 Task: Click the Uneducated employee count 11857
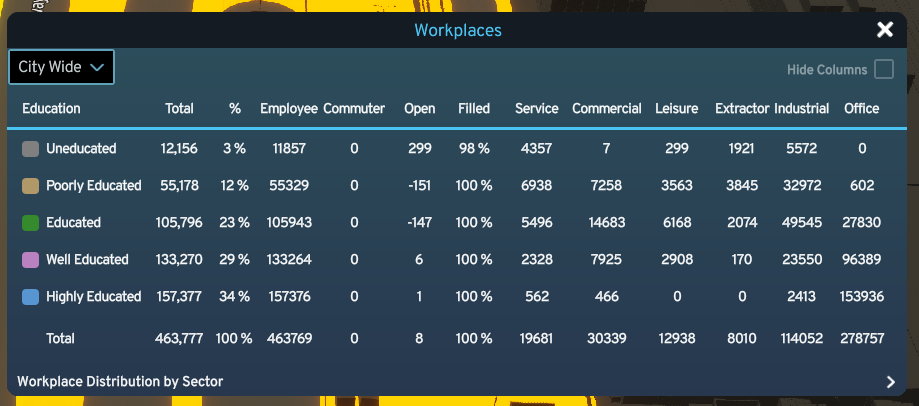(289, 149)
